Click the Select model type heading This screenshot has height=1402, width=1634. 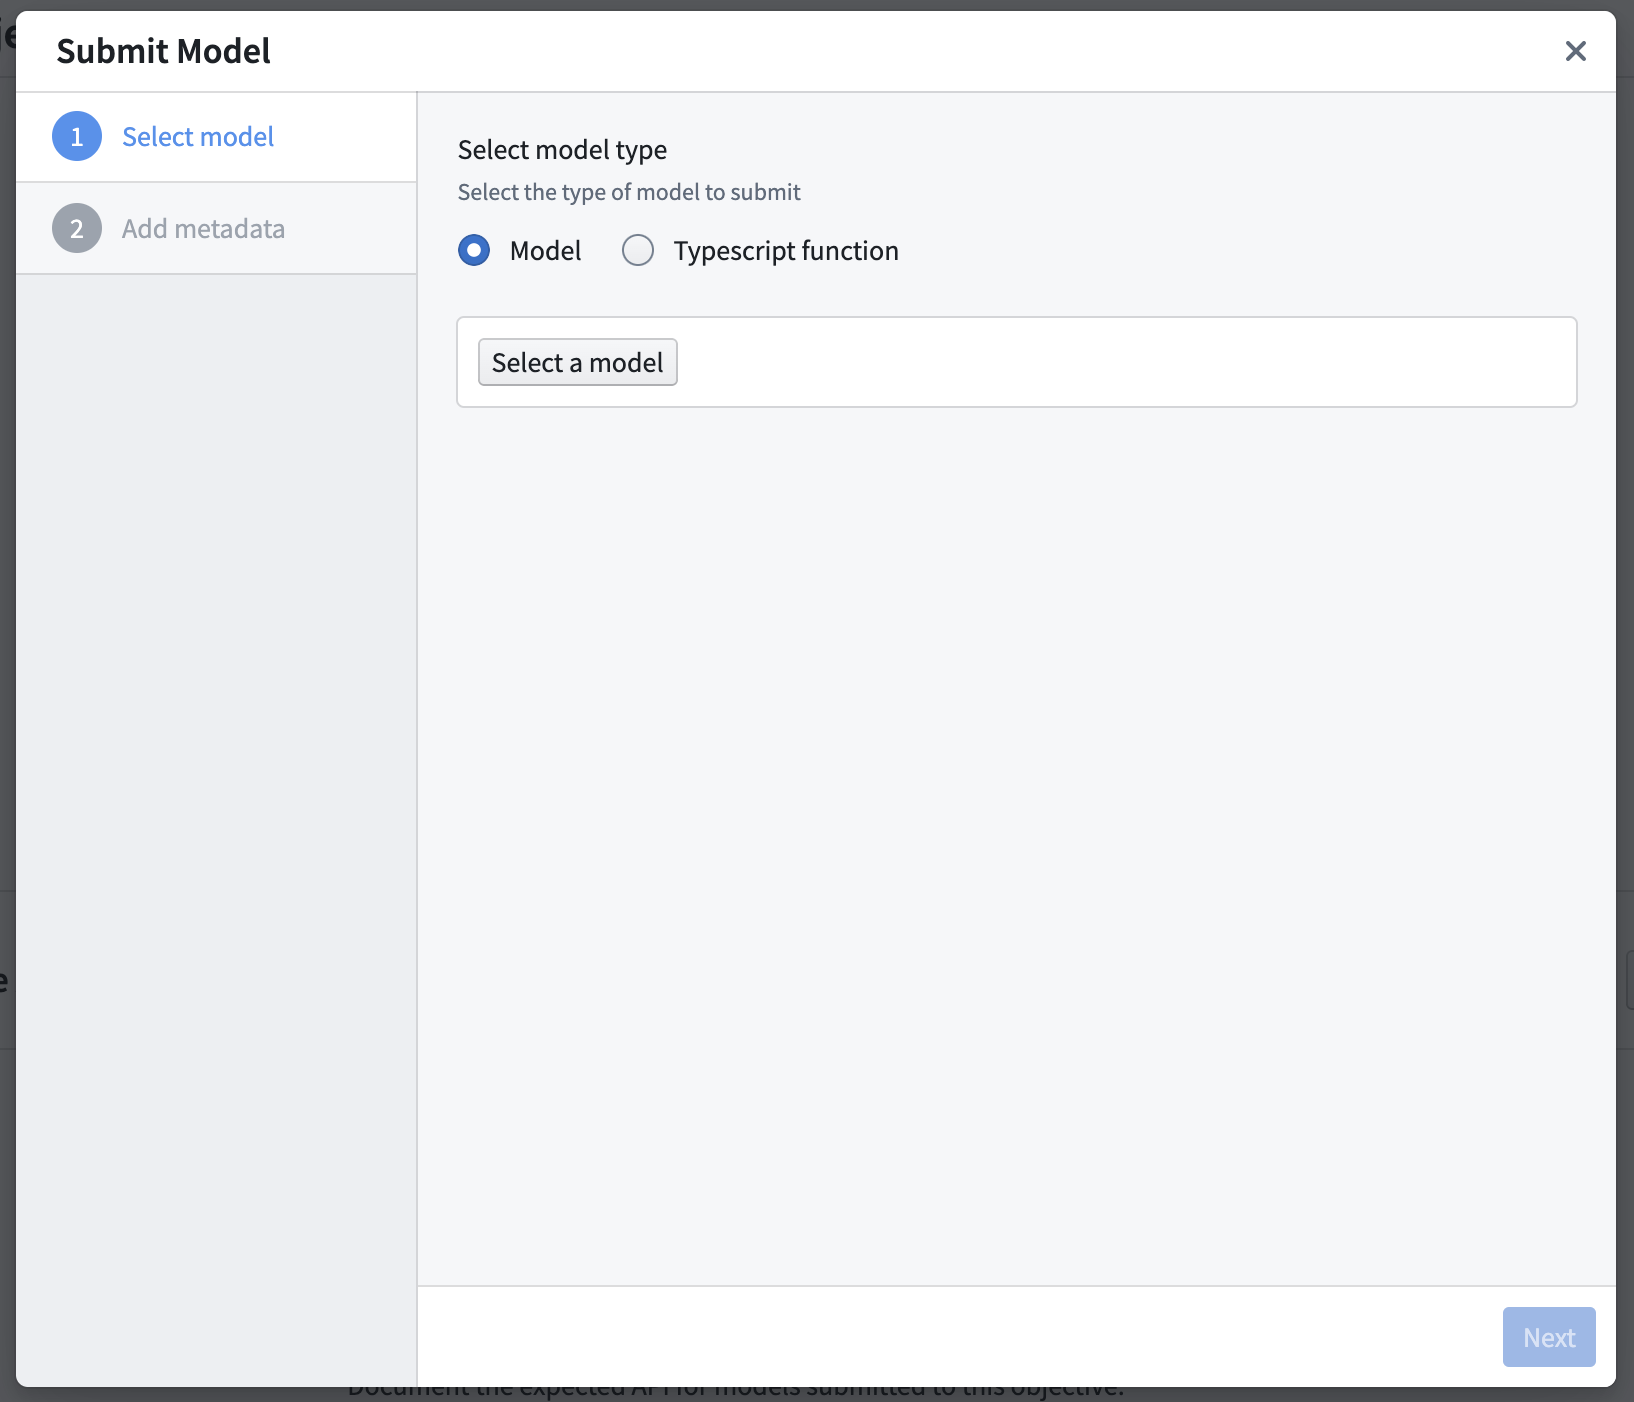pyautogui.click(x=562, y=150)
